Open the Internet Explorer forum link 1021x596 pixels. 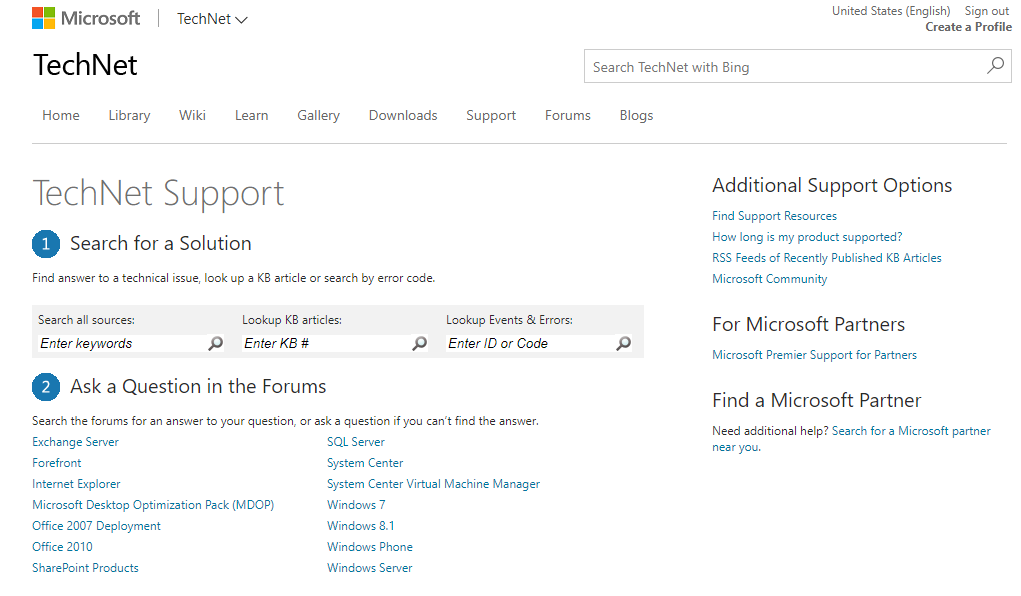76,483
